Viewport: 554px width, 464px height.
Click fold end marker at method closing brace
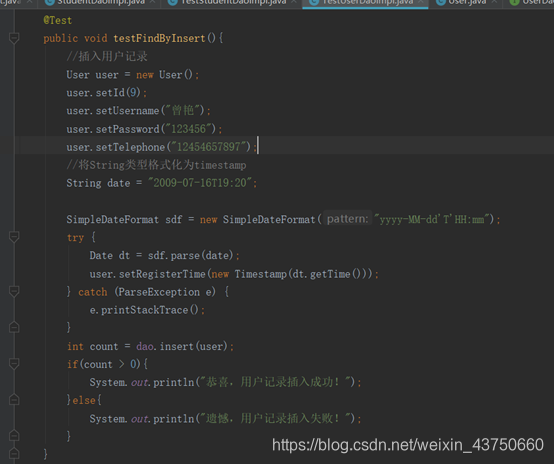tap(14, 453)
